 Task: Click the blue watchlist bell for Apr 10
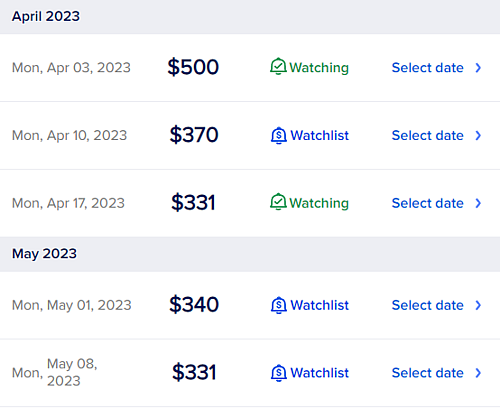tap(279, 135)
